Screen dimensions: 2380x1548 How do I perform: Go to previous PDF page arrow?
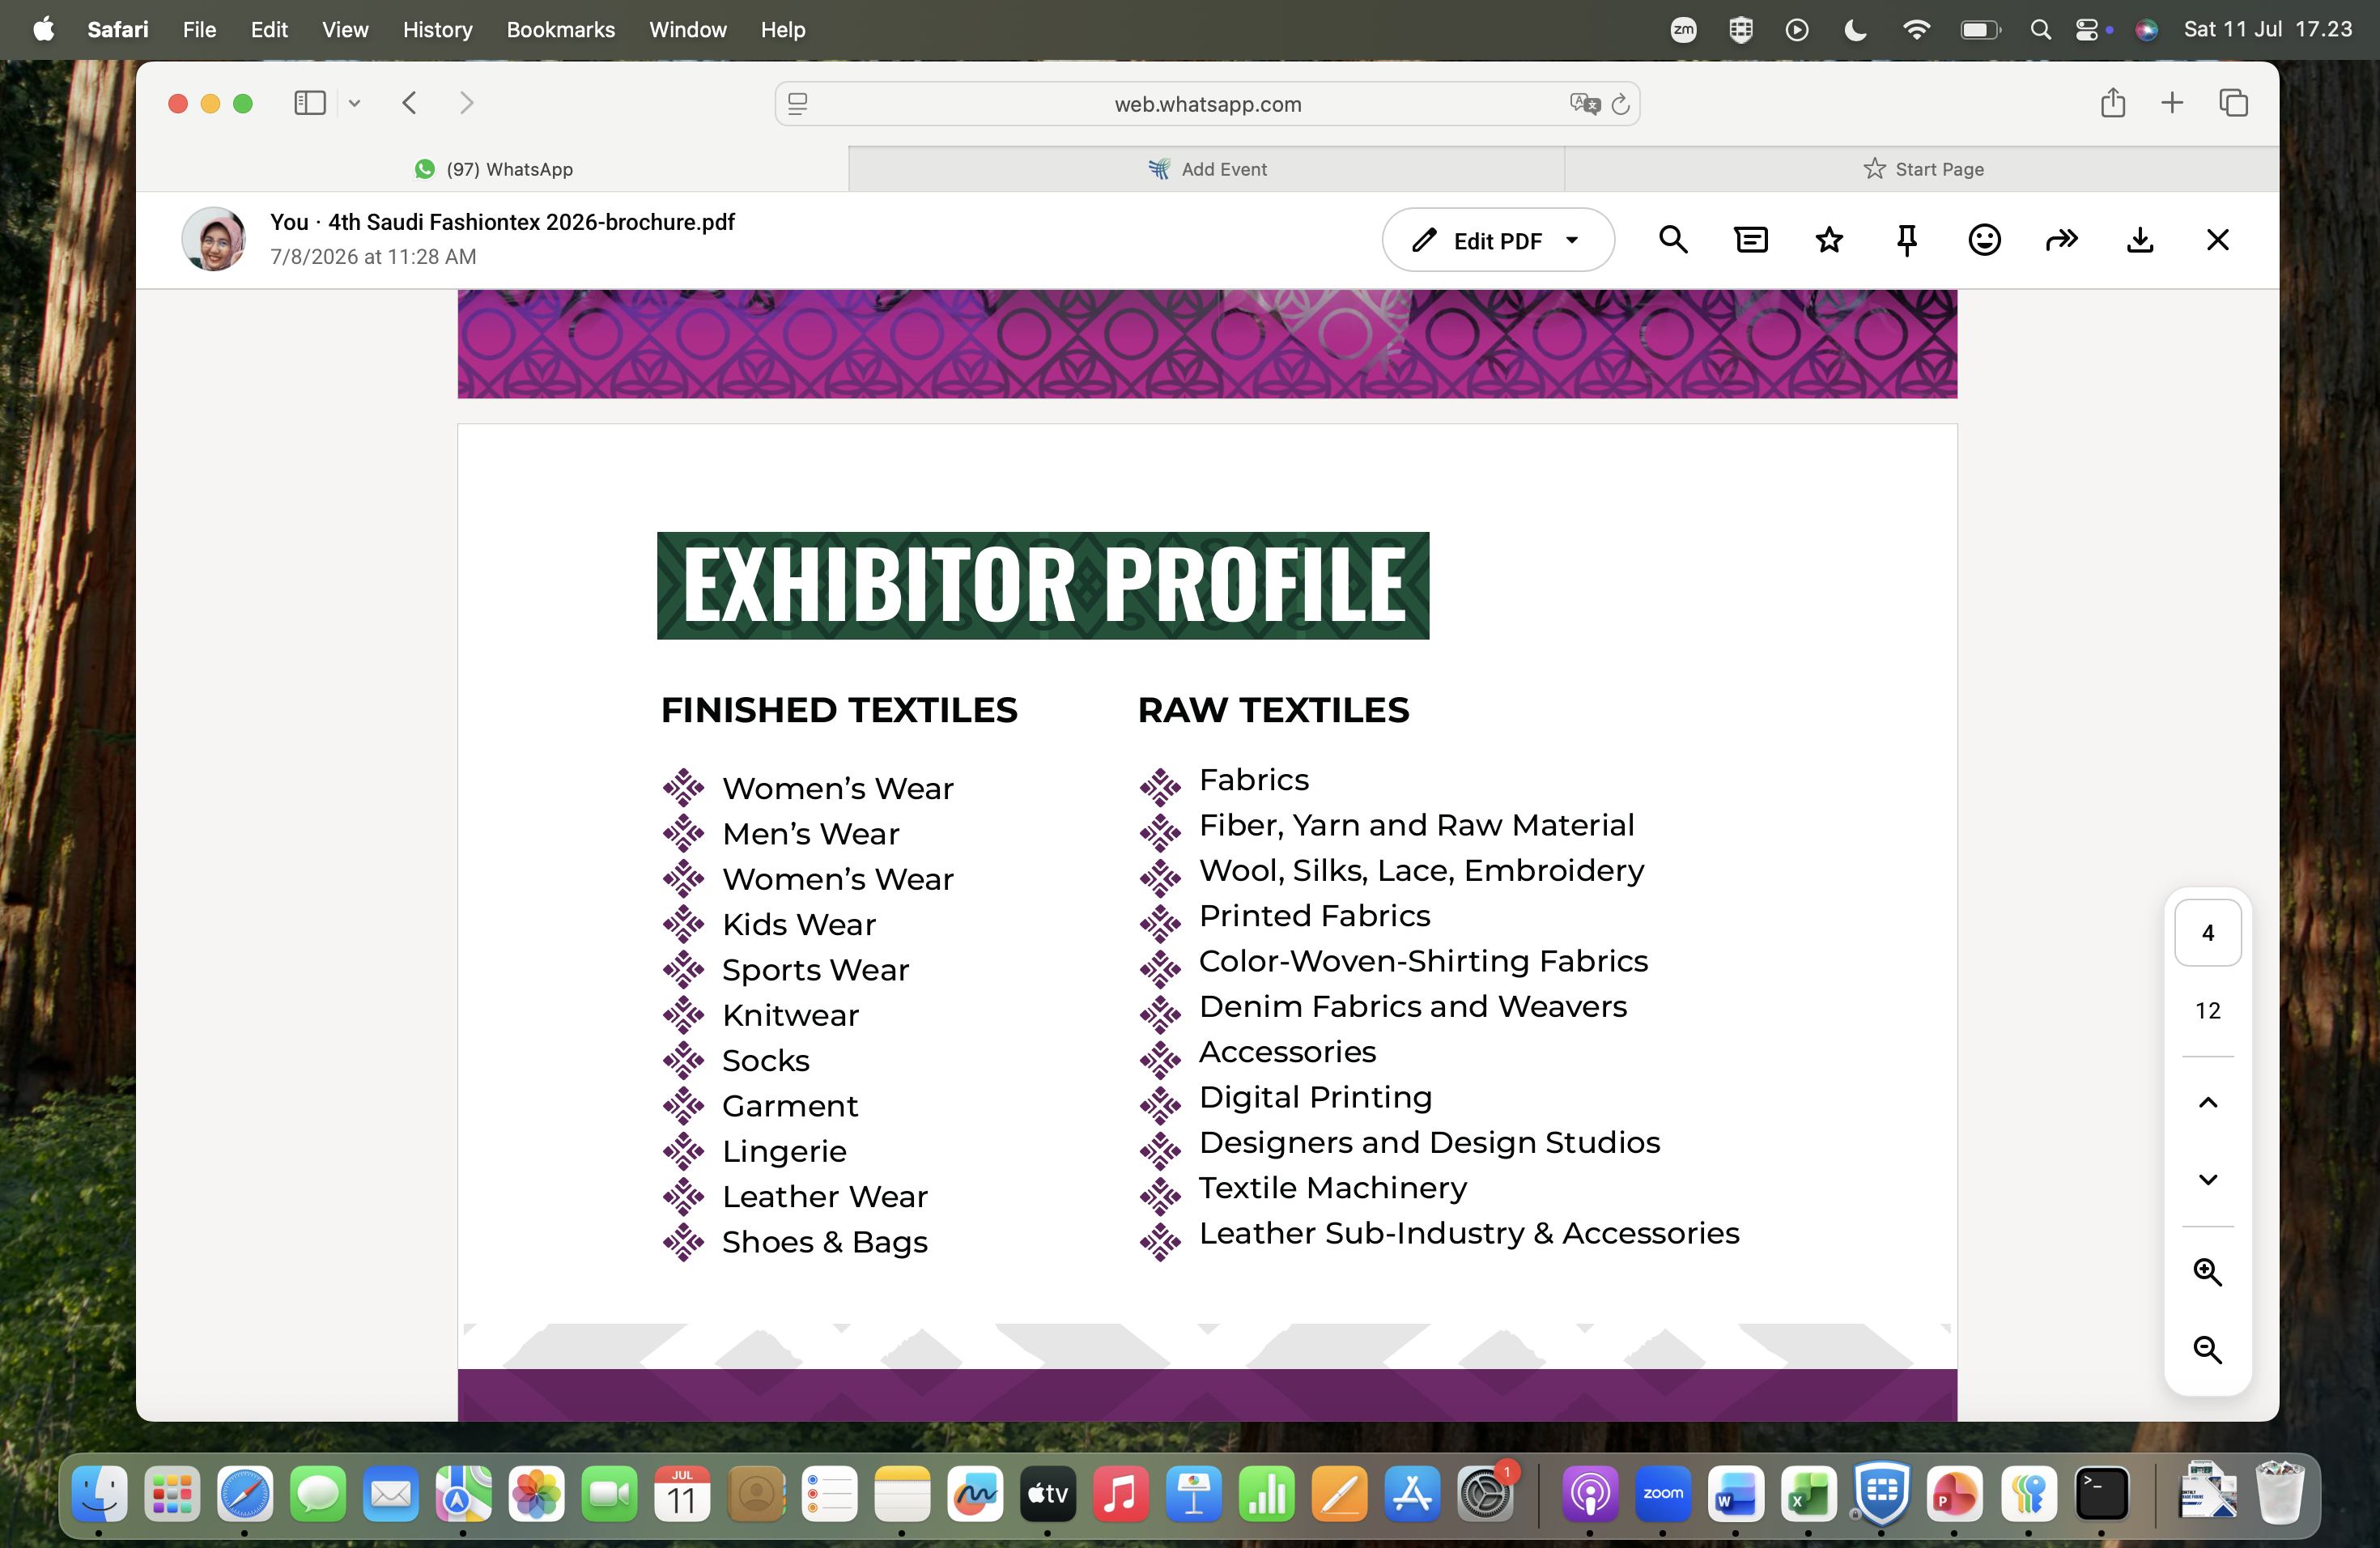(x=2208, y=1103)
